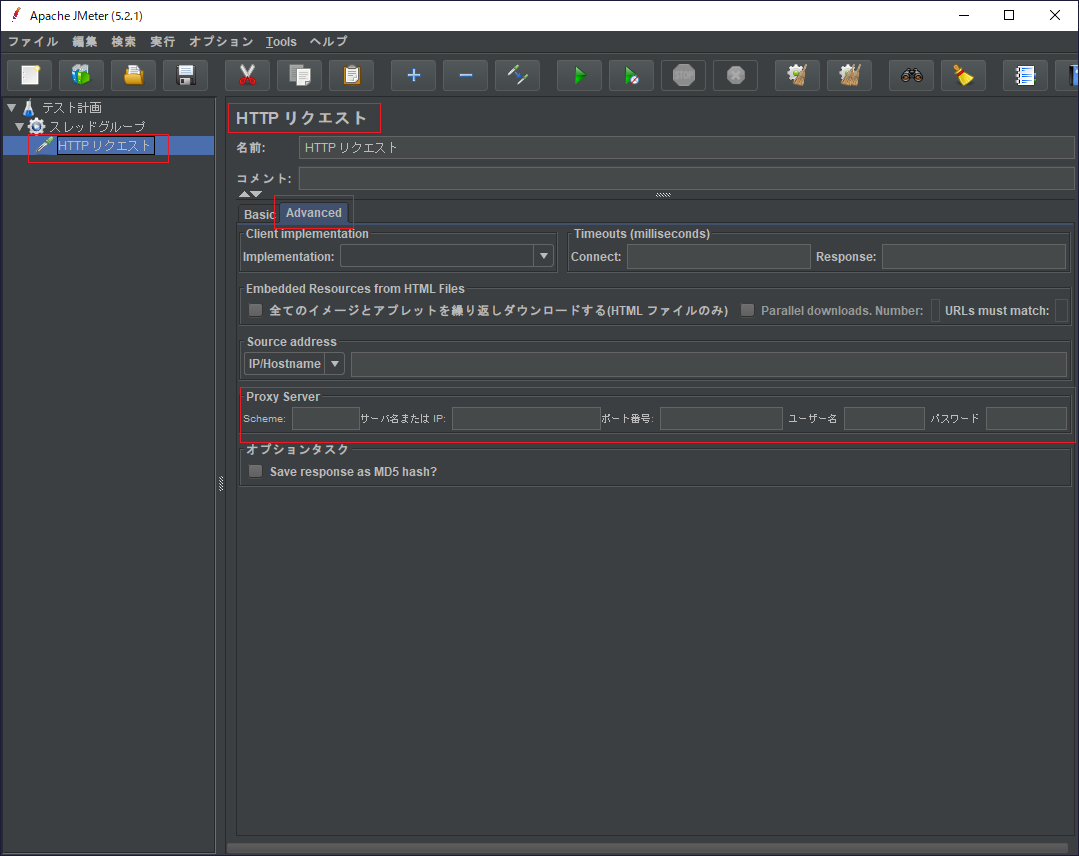
Task: Check Save response as MD5 hash
Action: point(255,470)
